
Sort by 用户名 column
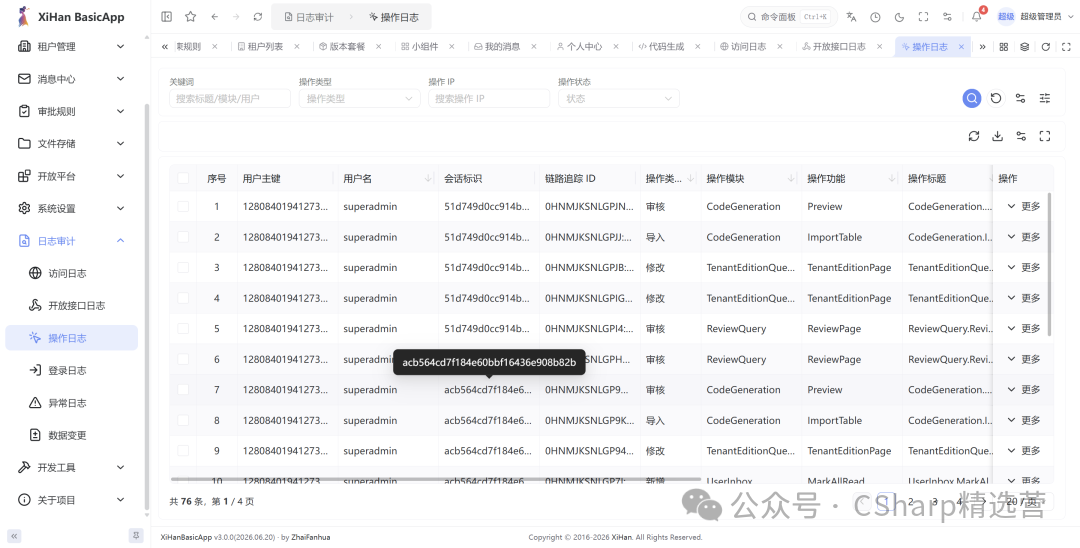coord(428,178)
